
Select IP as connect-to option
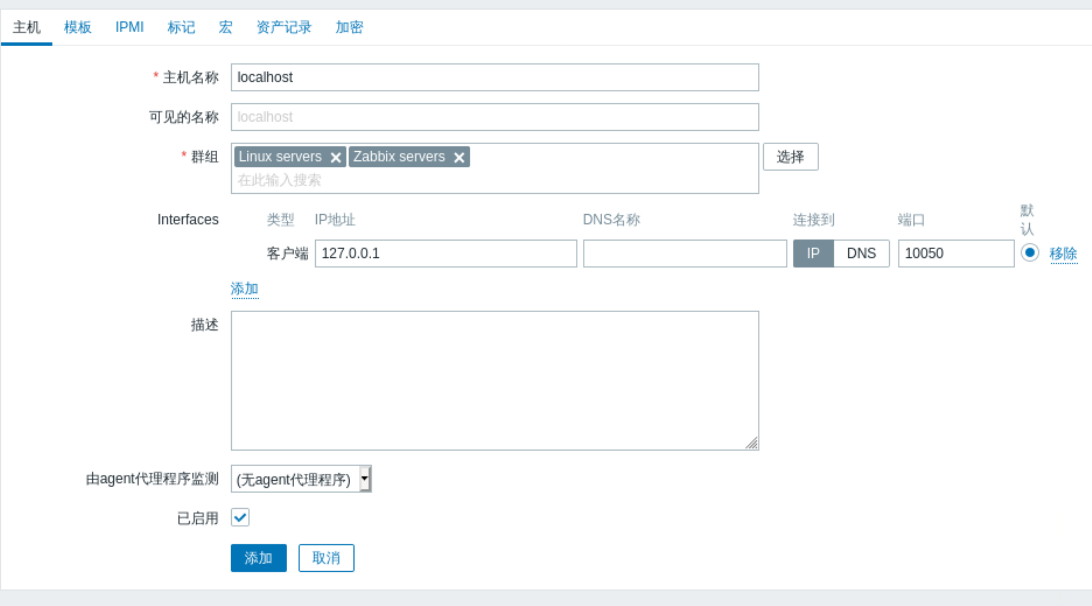(x=813, y=254)
